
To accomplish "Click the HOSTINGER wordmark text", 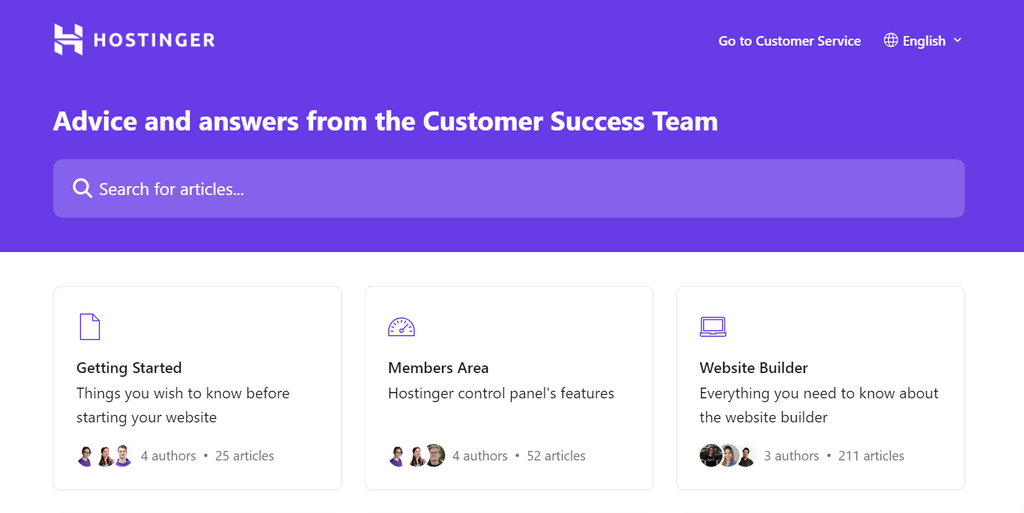I will pos(154,41).
